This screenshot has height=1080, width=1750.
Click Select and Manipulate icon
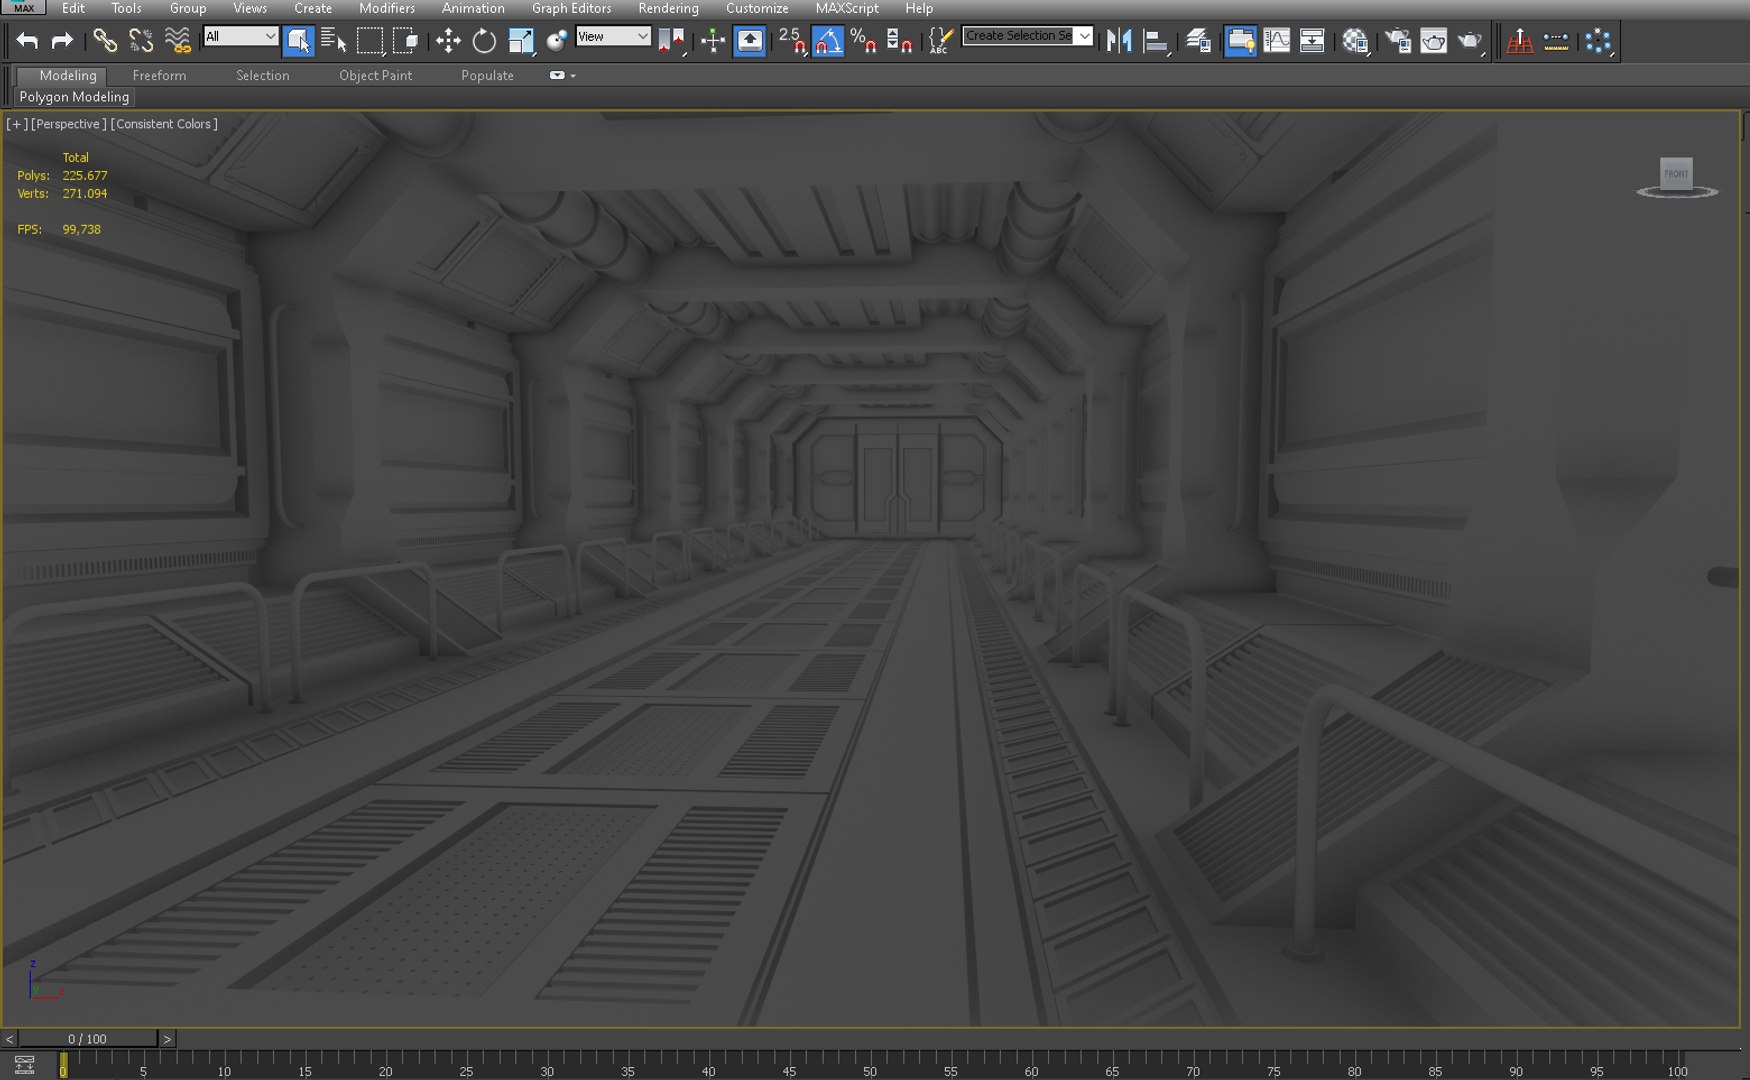click(713, 41)
